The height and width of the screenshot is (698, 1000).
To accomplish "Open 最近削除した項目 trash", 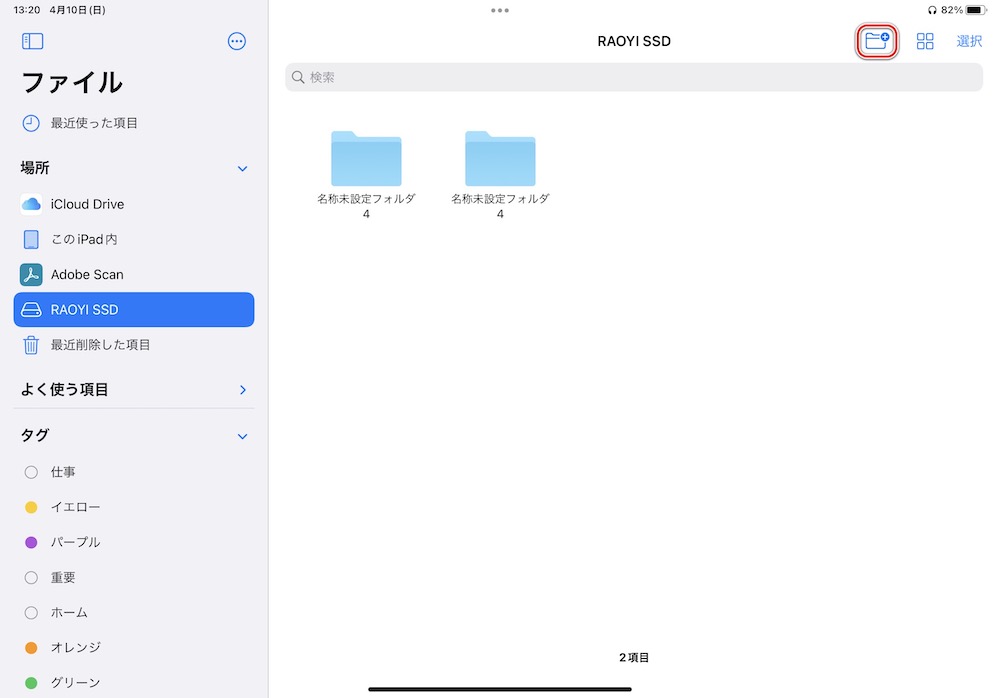I will (134, 345).
